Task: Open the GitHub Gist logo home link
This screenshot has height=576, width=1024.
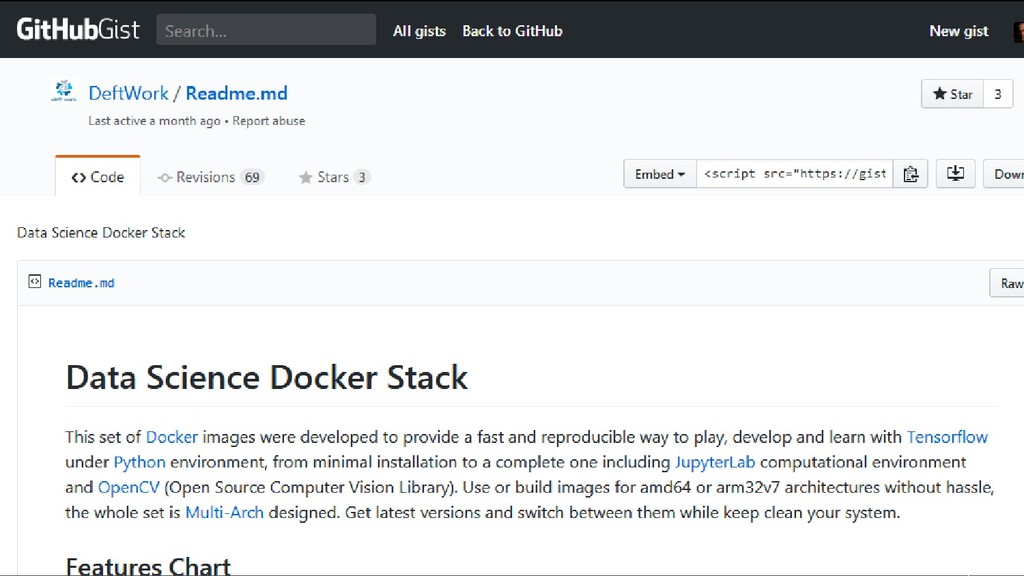Action: point(78,29)
